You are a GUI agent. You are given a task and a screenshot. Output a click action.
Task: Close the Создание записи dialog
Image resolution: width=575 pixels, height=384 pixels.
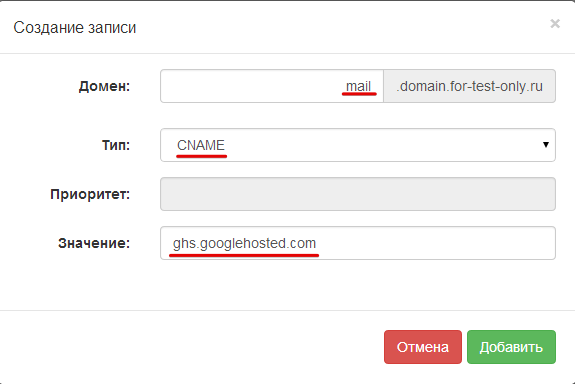[555, 24]
